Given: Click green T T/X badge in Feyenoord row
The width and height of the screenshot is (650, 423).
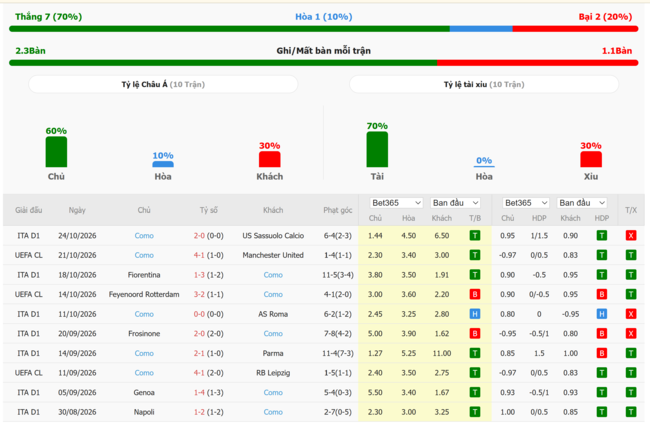Looking at the screenshot, I should 631,294.
